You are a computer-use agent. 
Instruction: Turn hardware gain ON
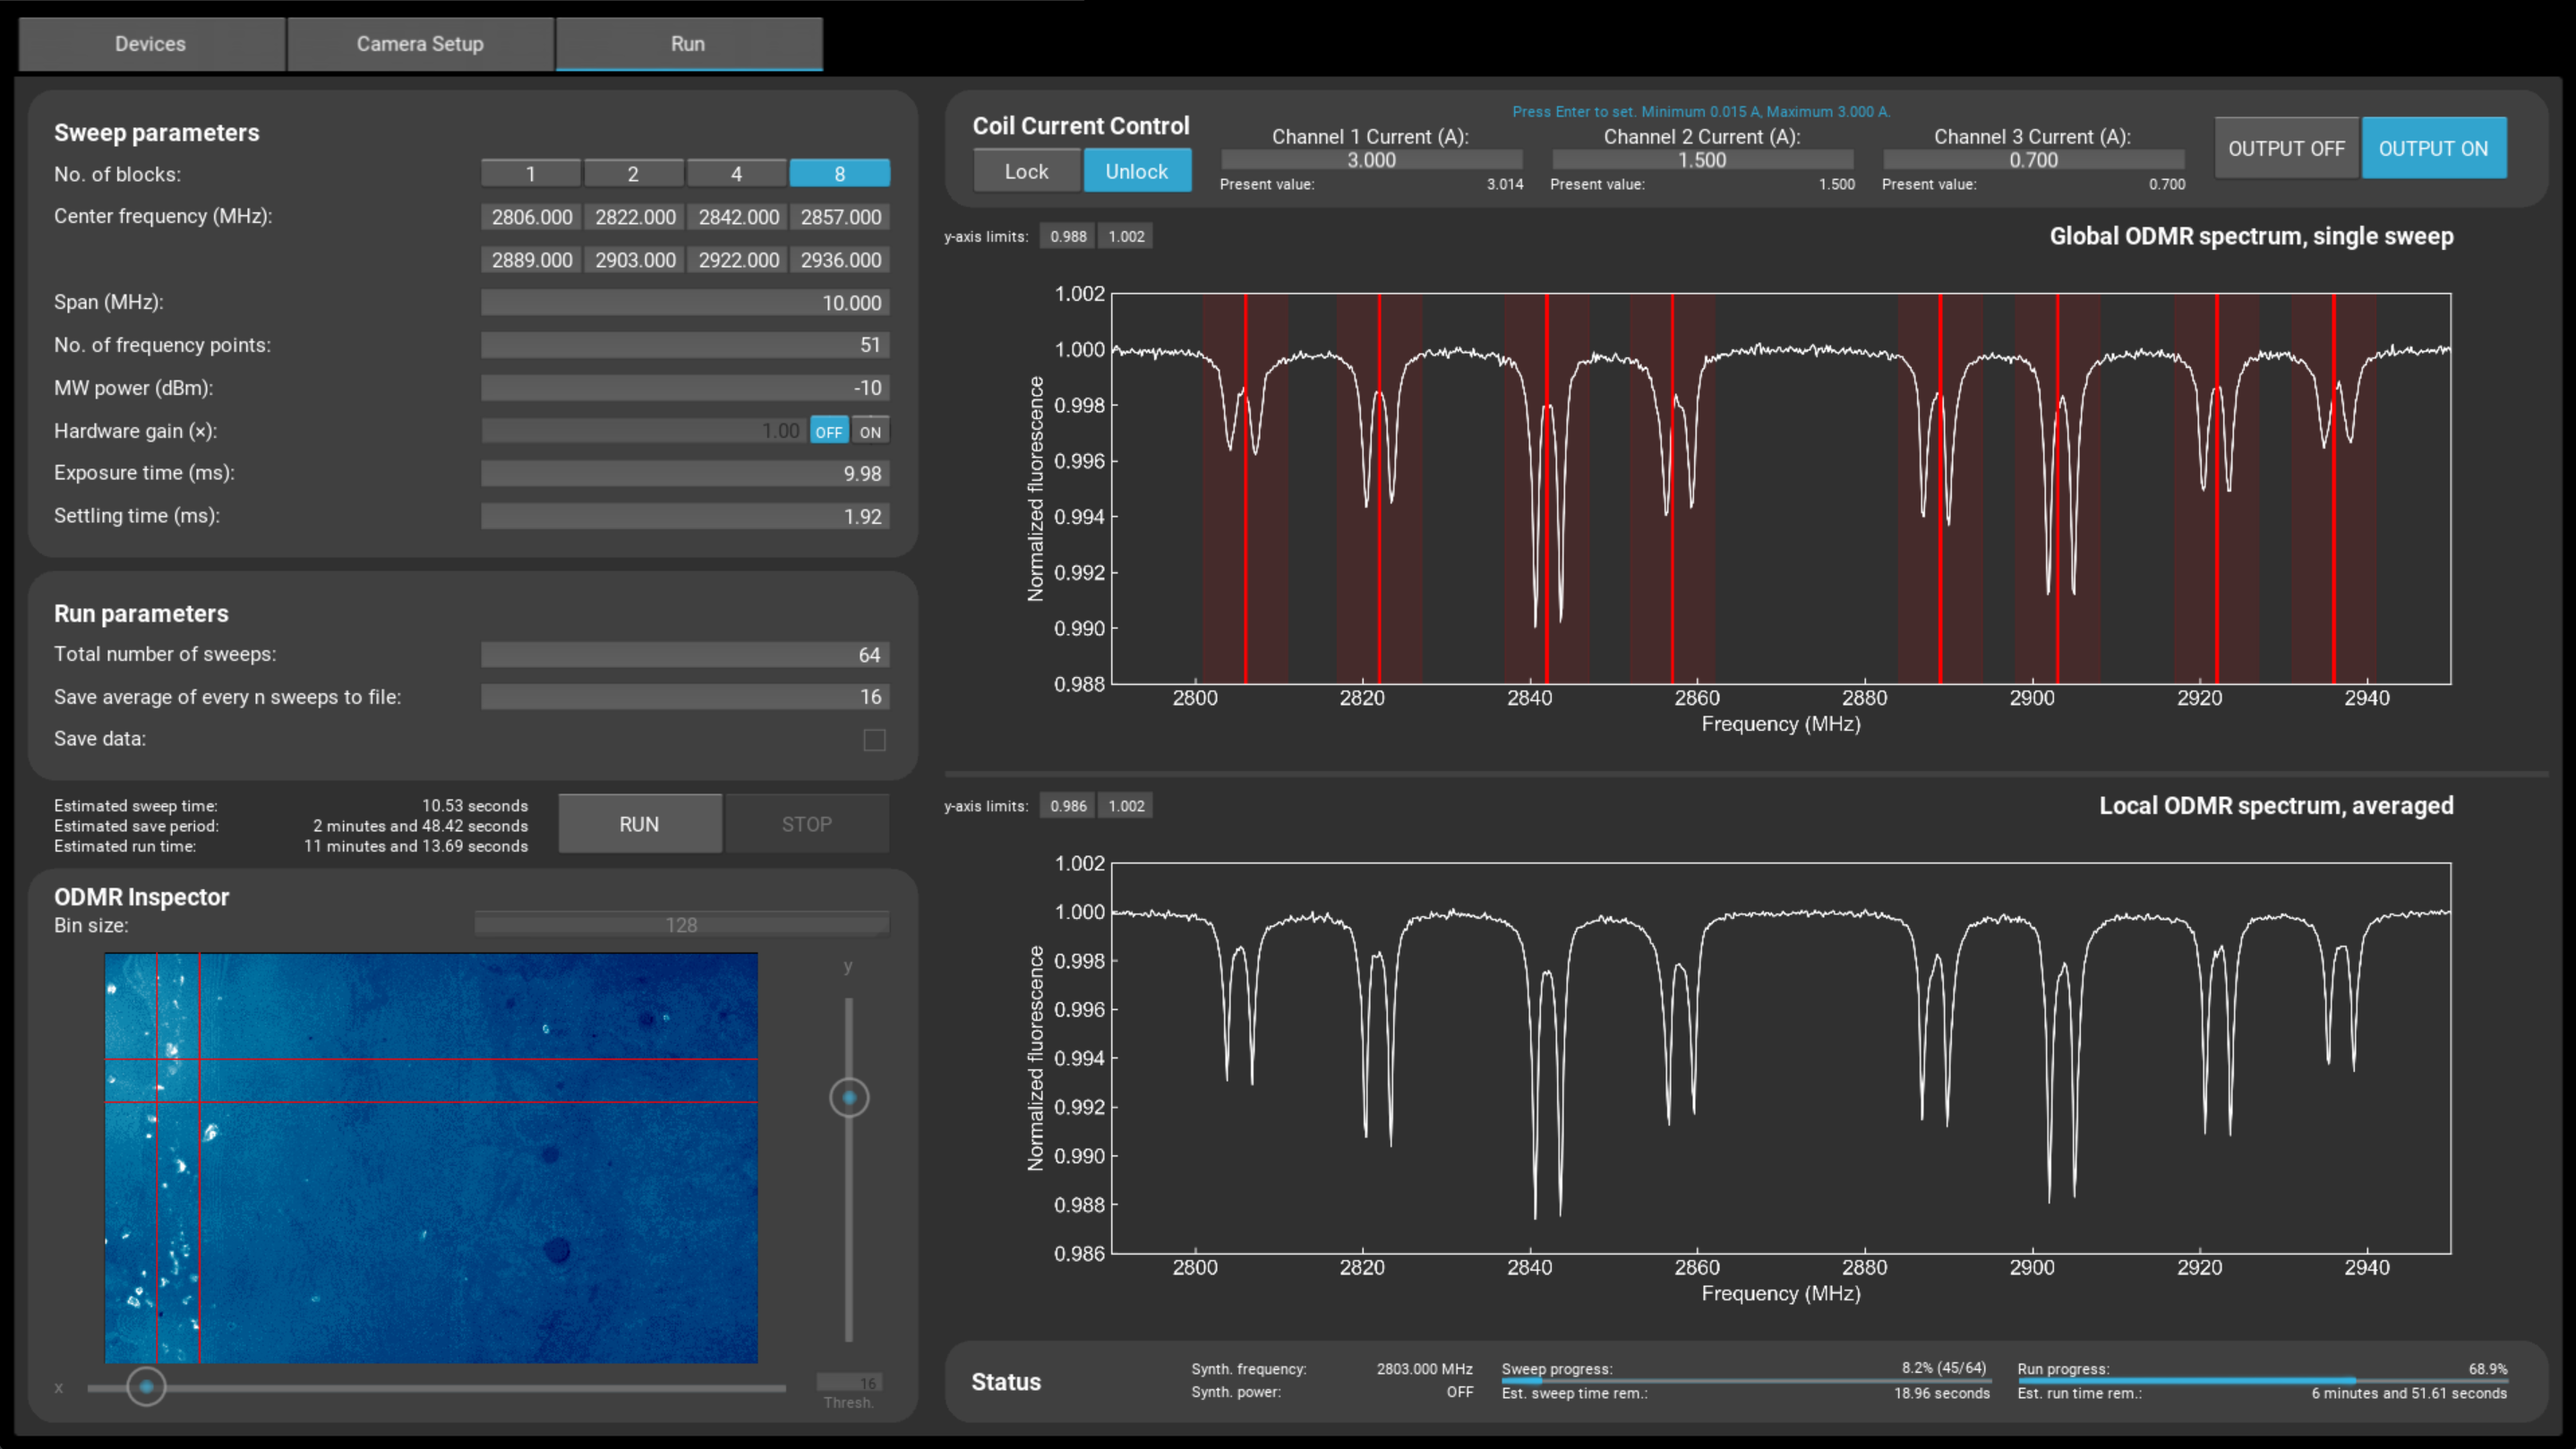tap(870, 432)
